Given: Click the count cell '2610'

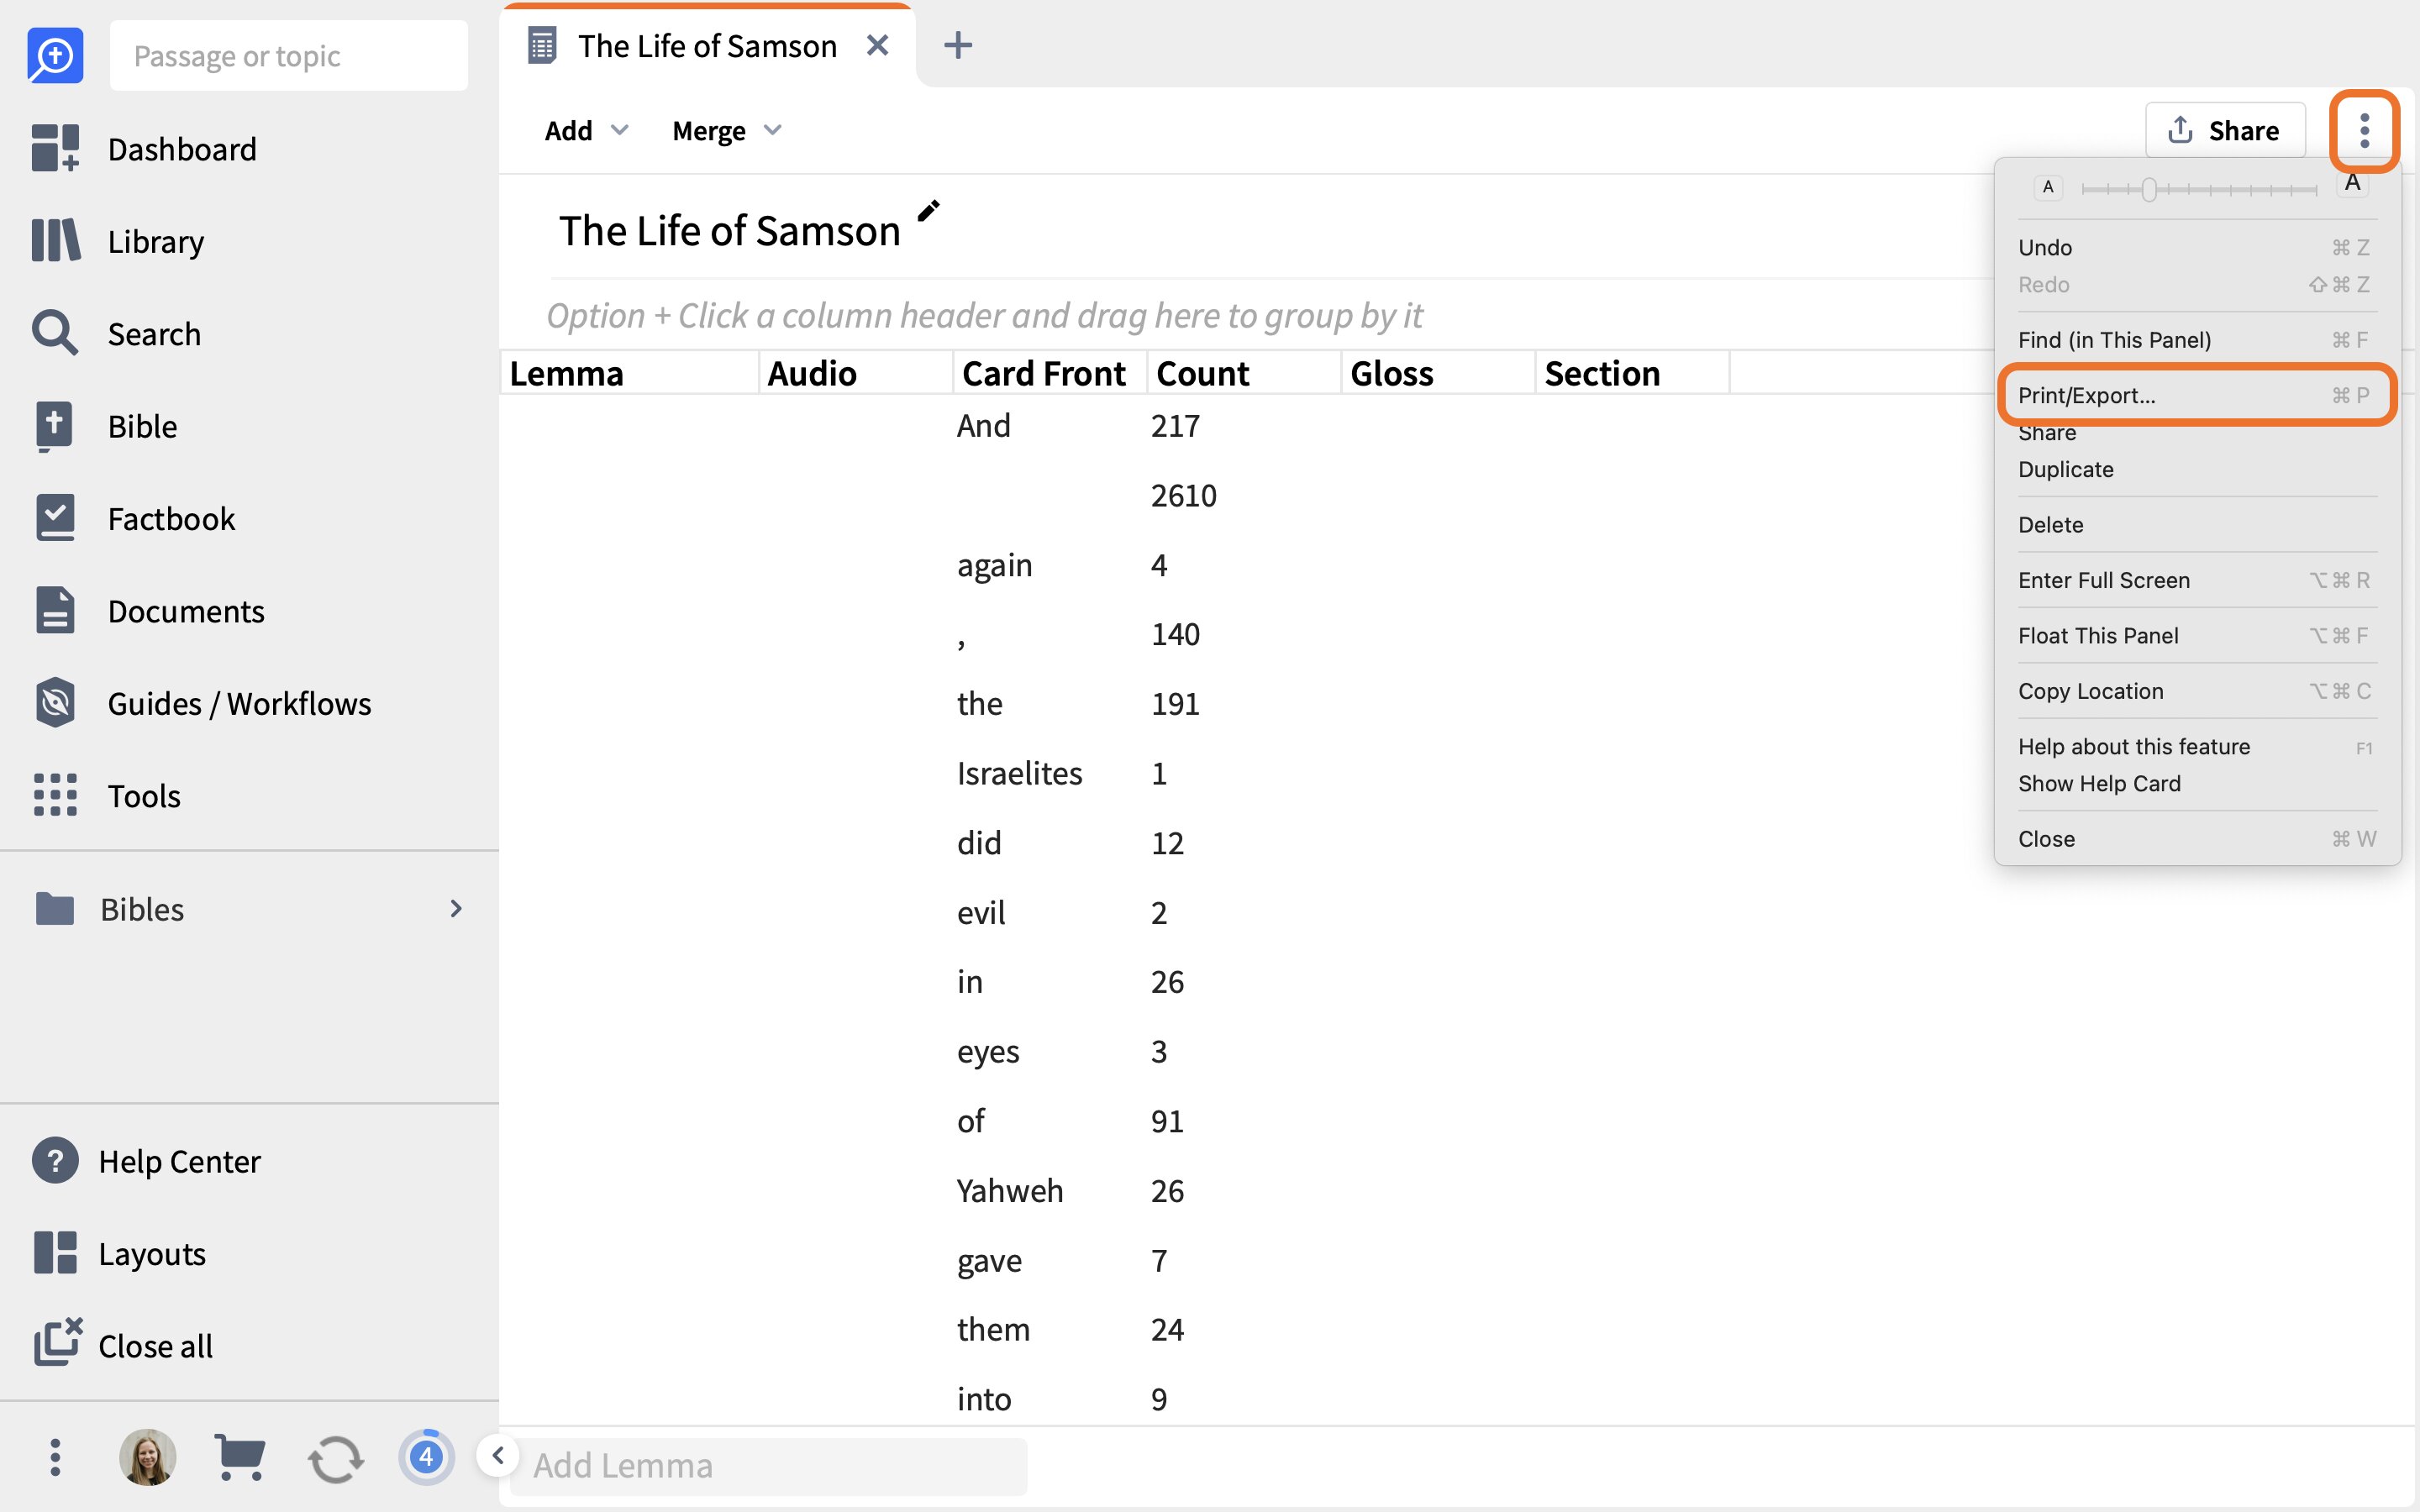Looking at the screenshot, I should (1183, 495).
